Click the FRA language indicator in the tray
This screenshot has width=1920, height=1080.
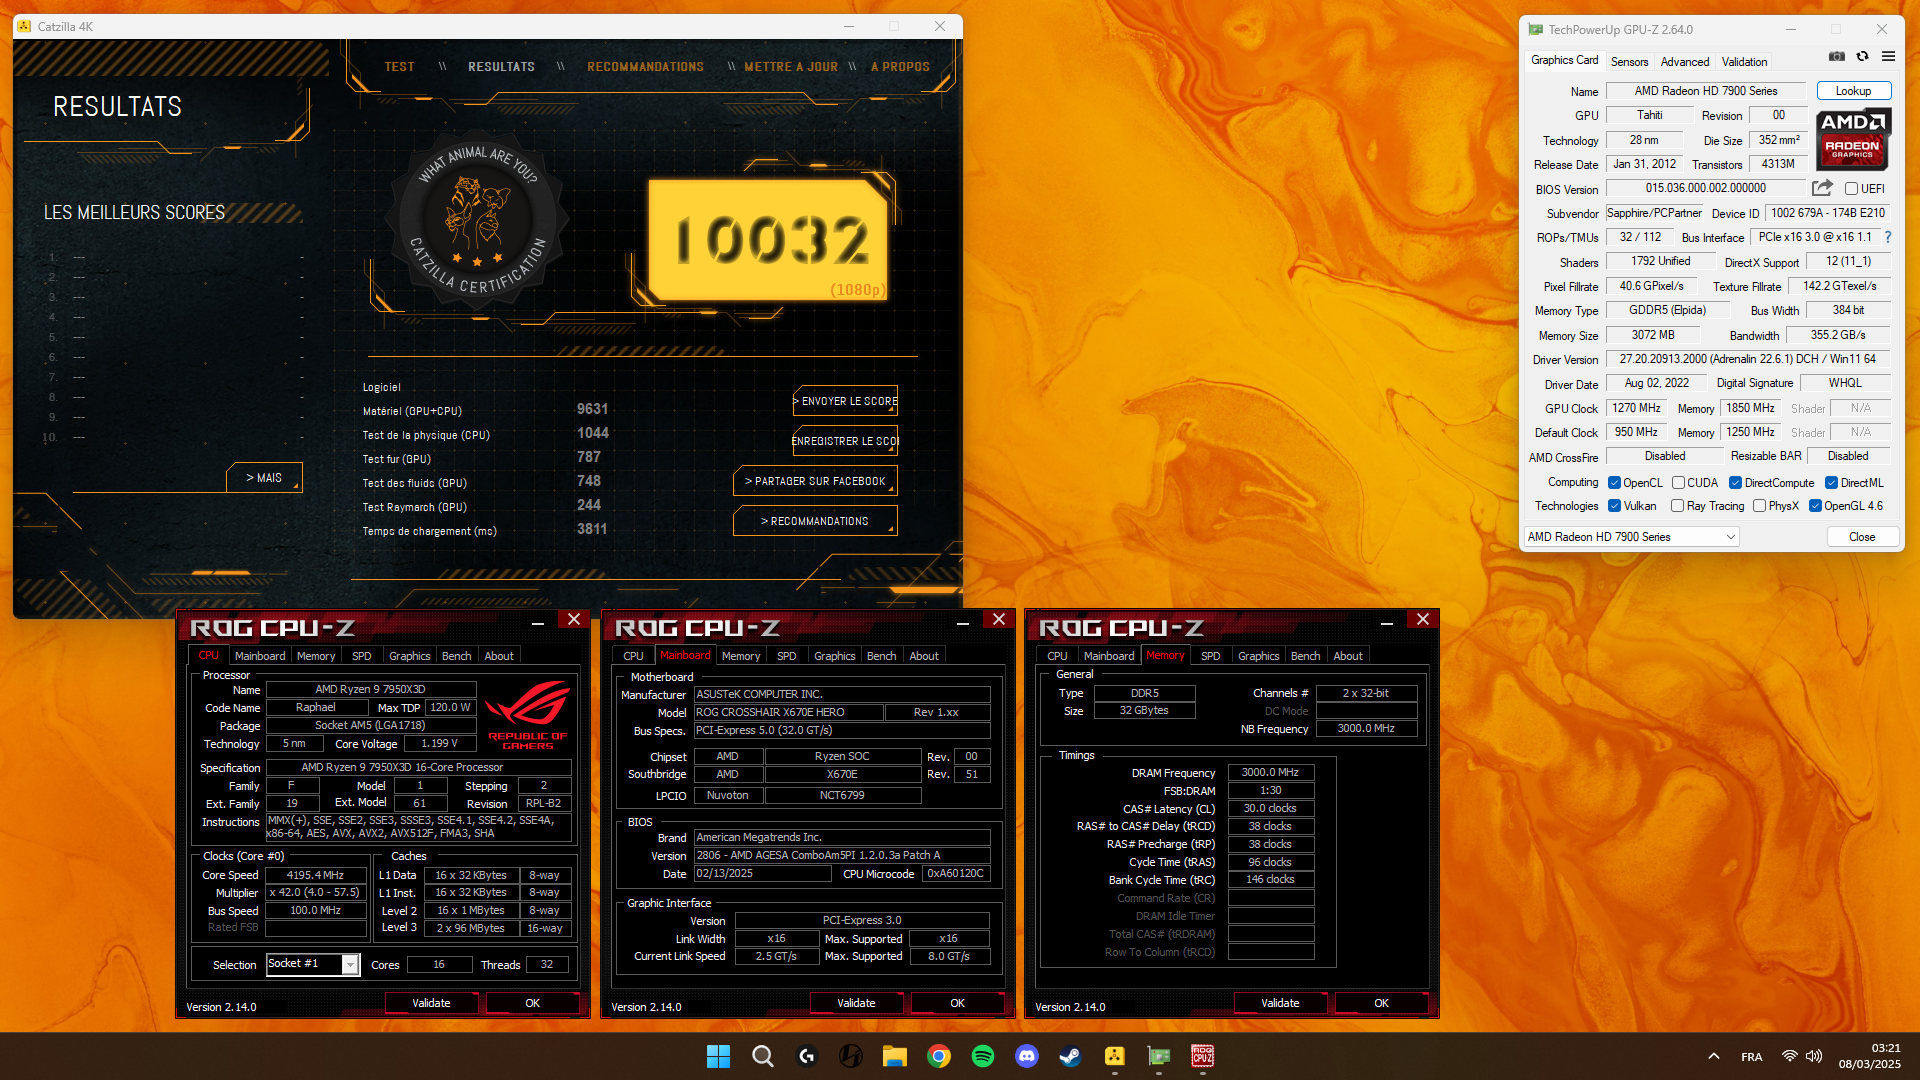pyautogui.click(x=1752, y=1057)
